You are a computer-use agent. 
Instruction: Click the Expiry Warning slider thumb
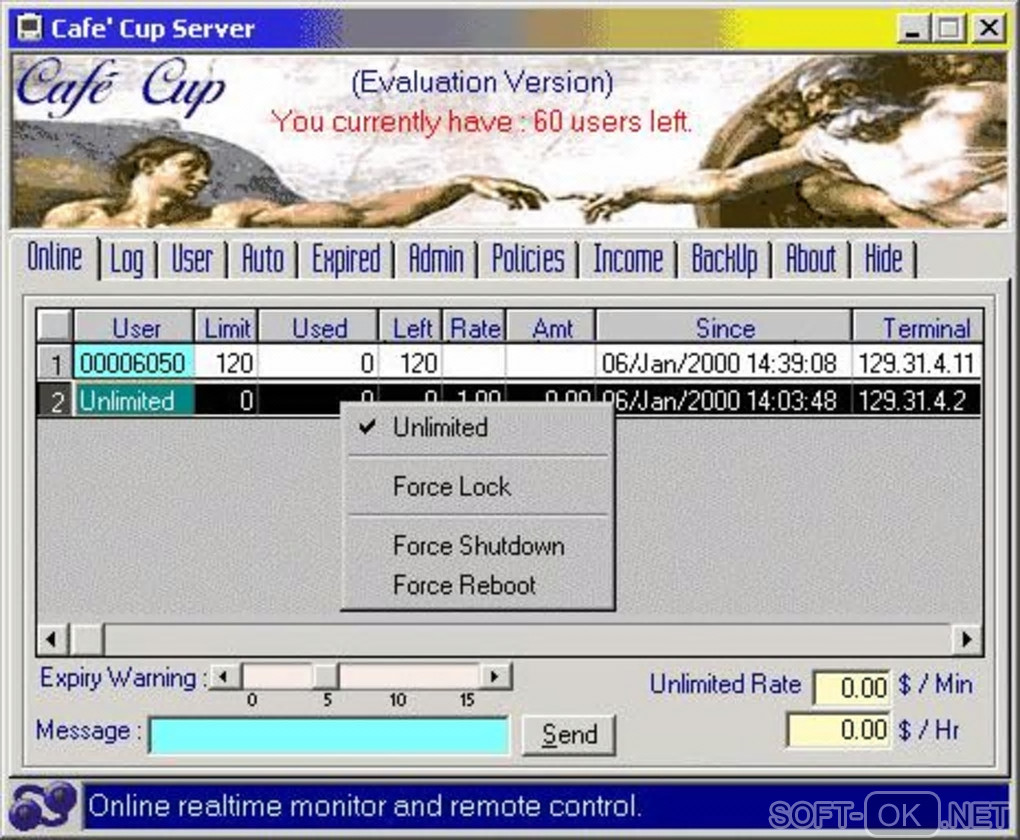pos(326,677)
